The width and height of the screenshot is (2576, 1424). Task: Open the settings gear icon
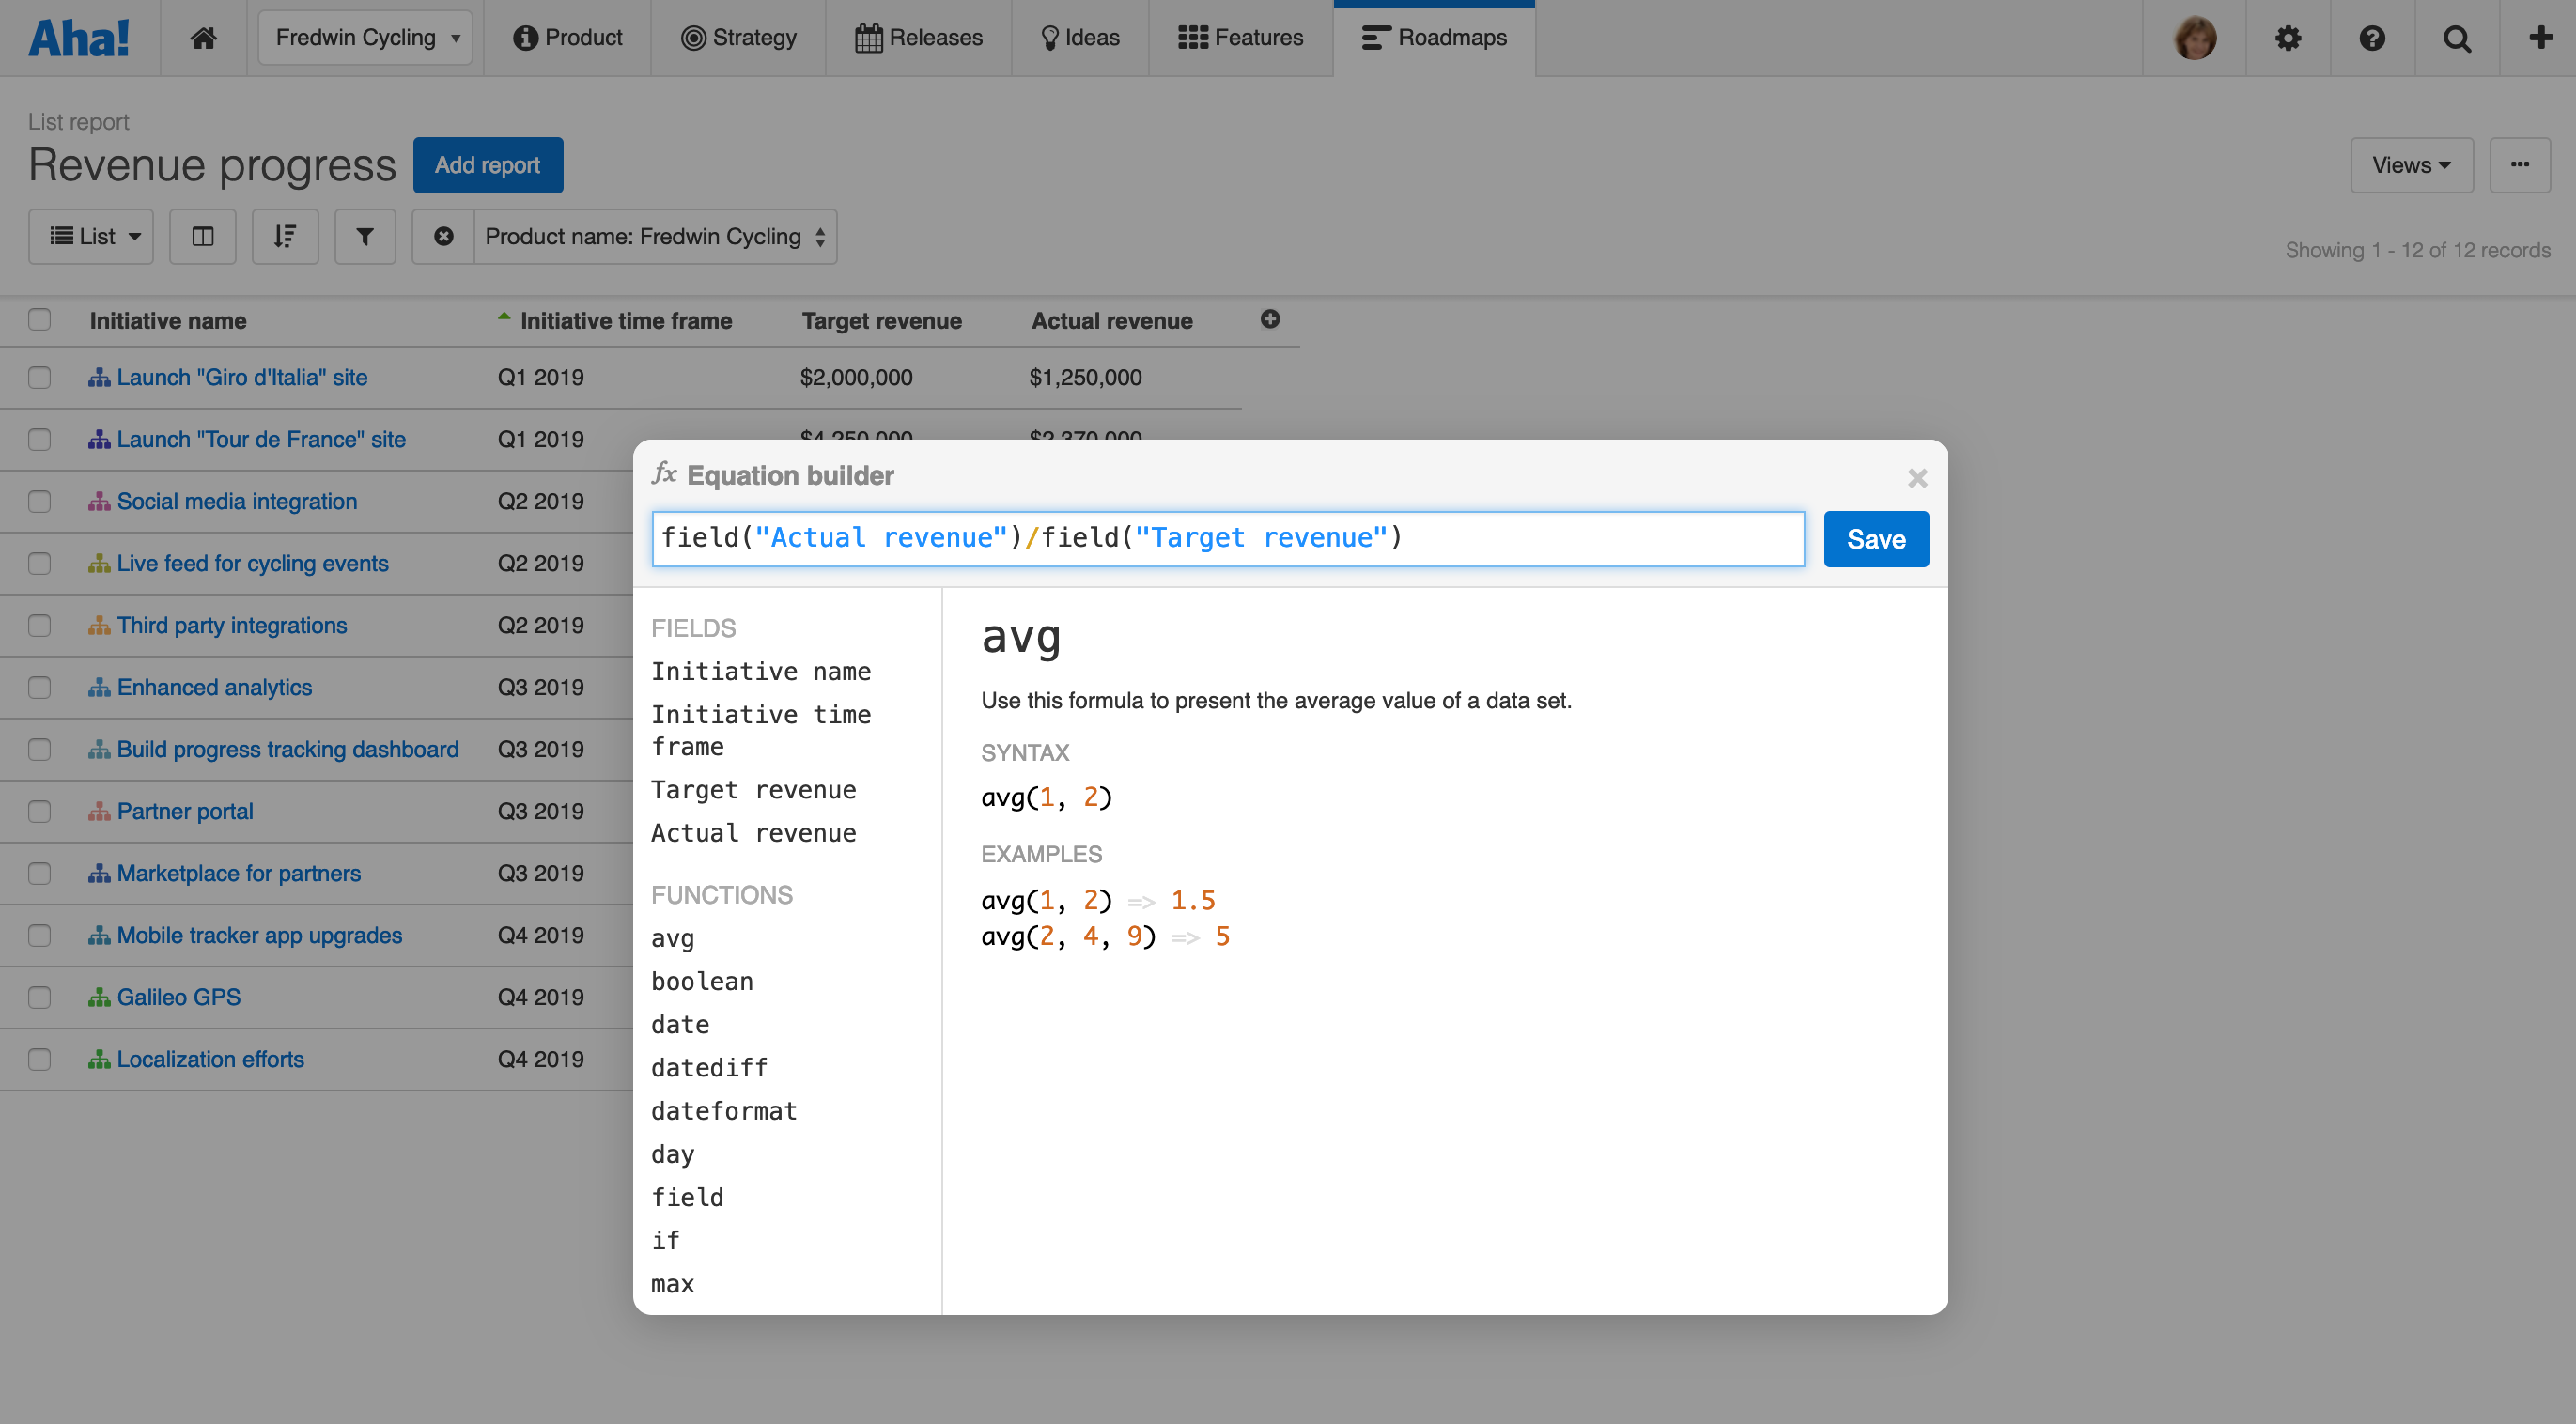(x=2288, y=38)
